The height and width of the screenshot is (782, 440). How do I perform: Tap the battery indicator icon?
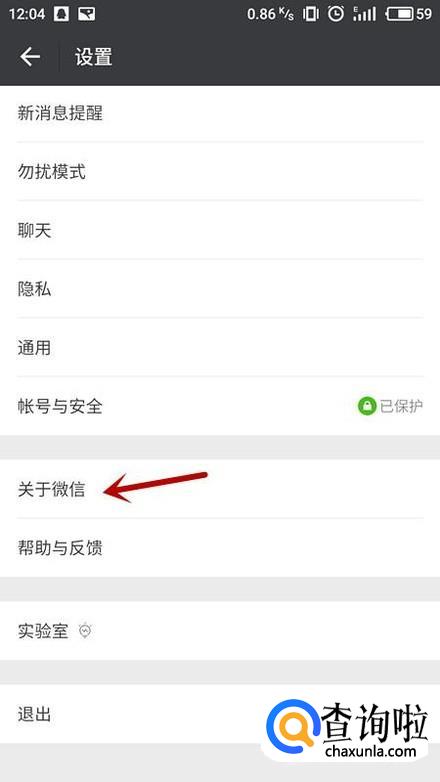(399, 14)
